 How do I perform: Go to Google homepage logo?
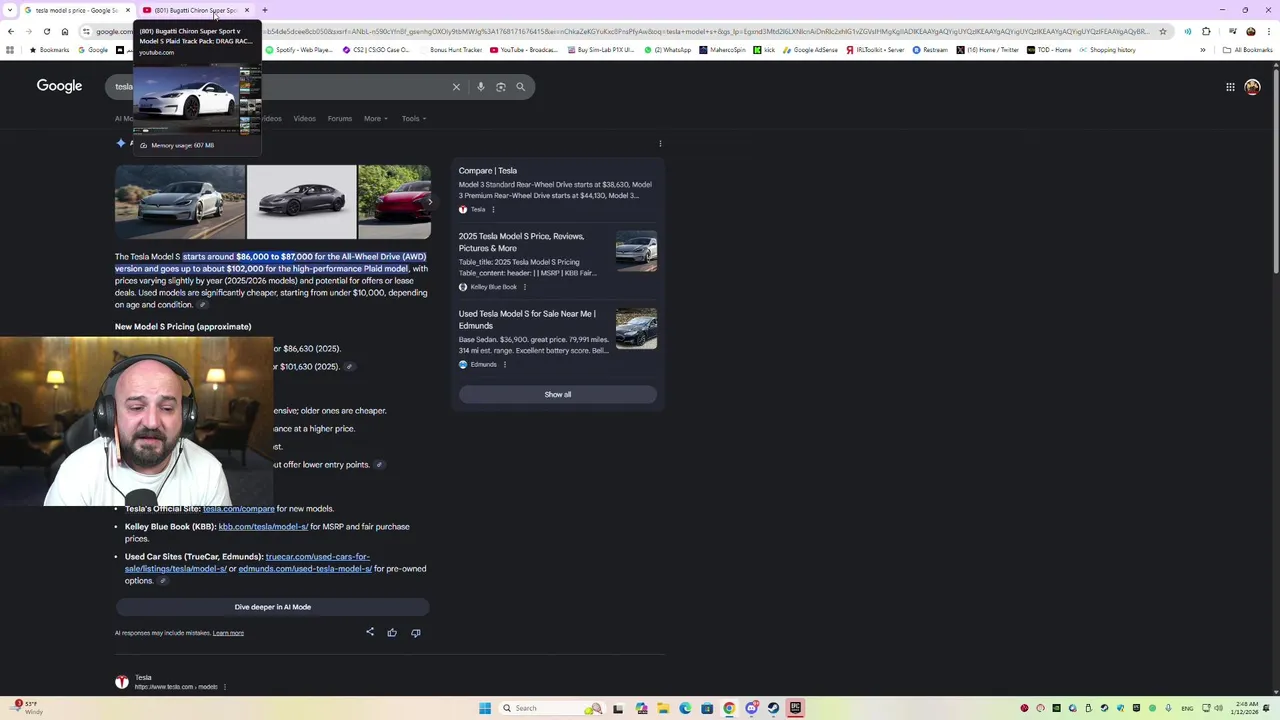[x=59, y=86]
